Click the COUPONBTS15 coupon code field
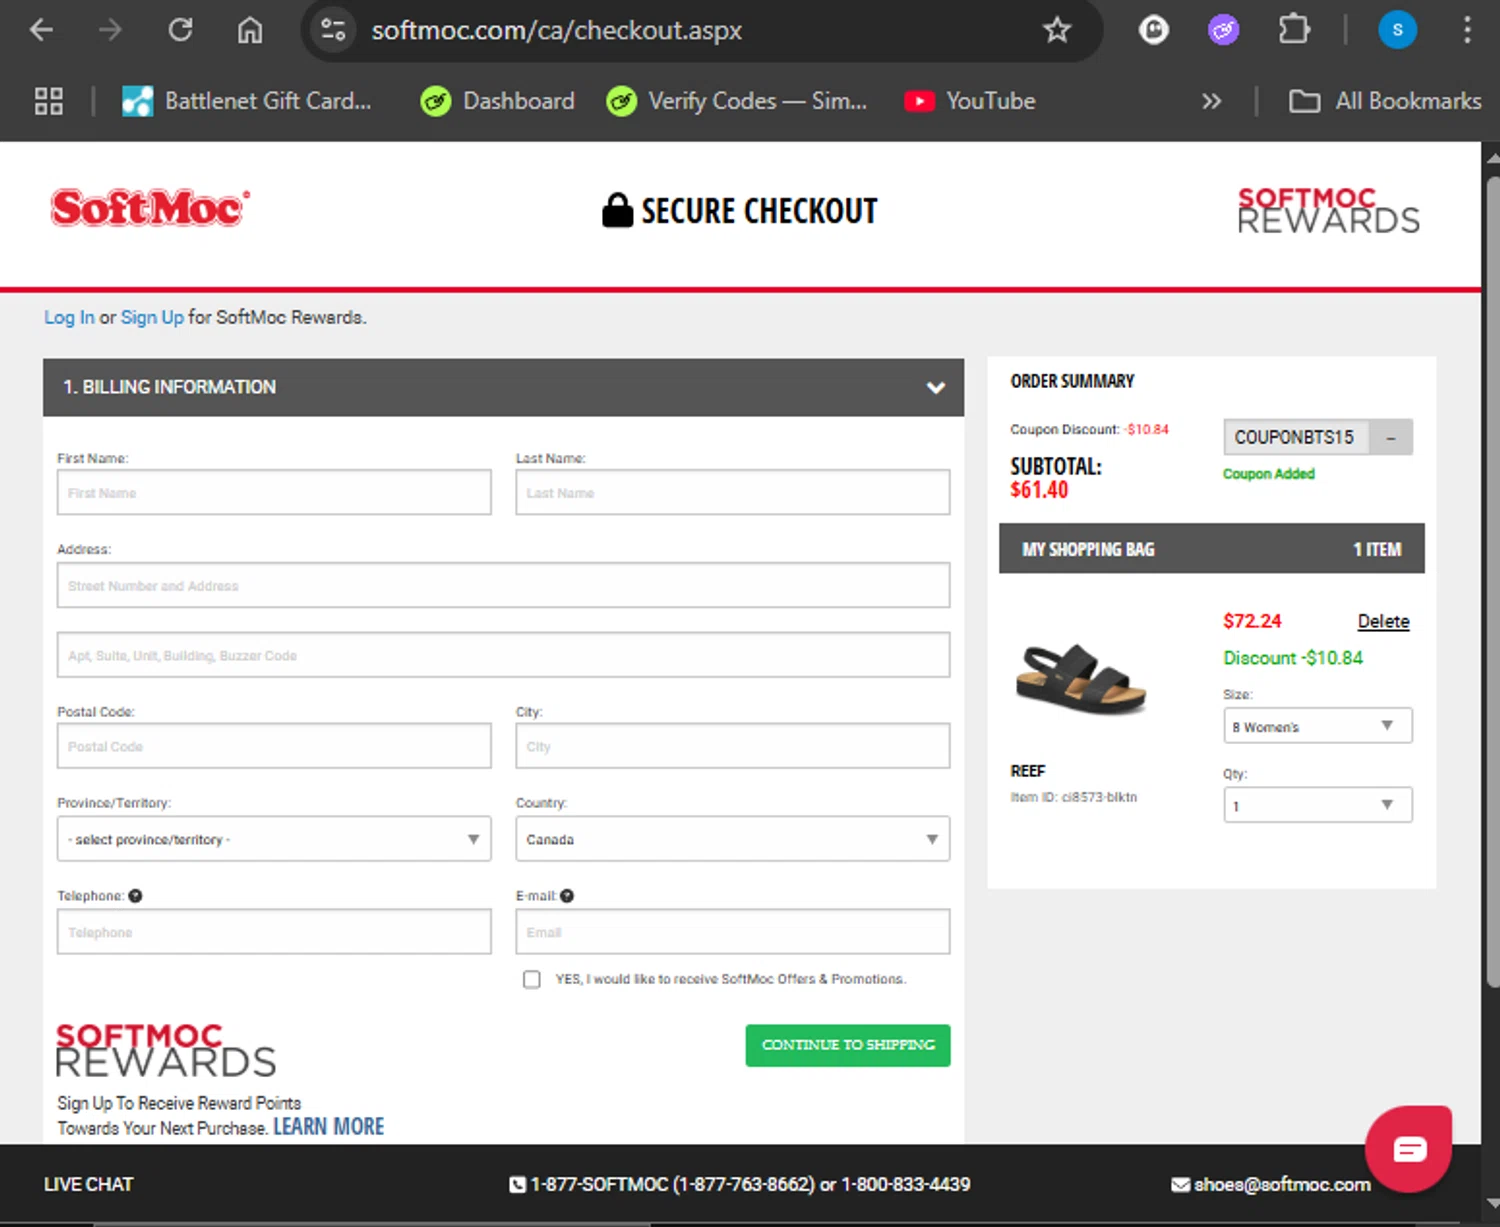 tap(1295, 437)
